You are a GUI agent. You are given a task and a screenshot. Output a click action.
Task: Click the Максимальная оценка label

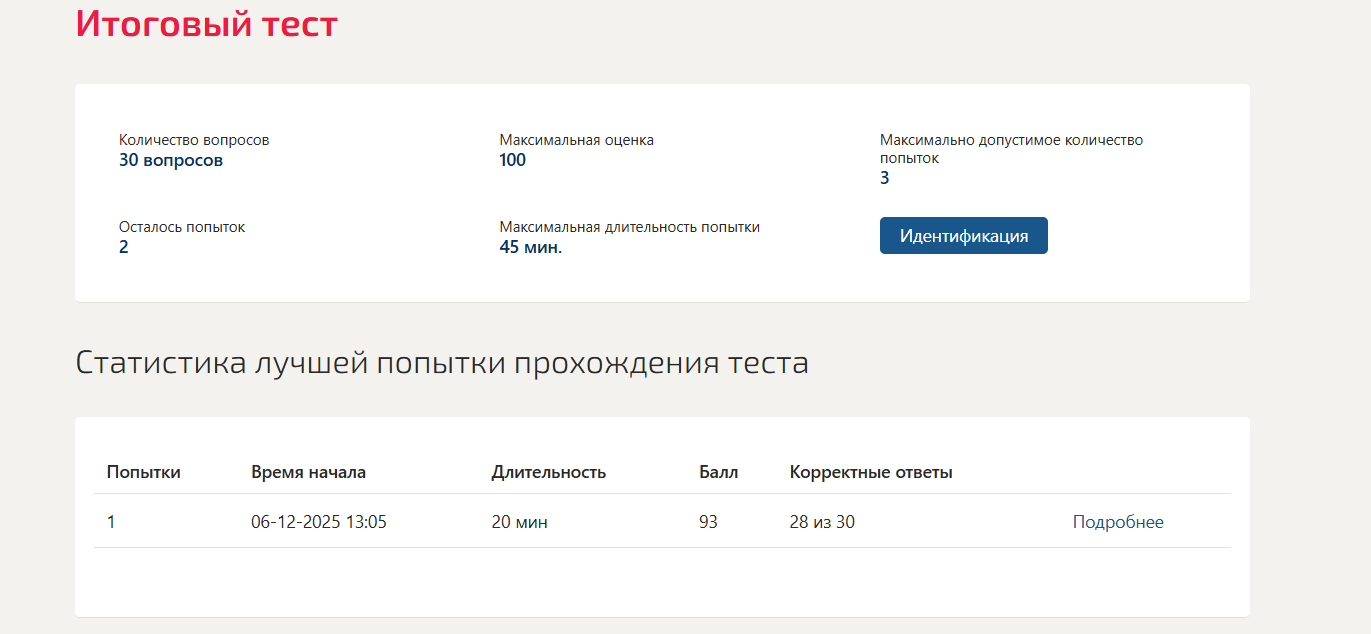tap(577, 140)
